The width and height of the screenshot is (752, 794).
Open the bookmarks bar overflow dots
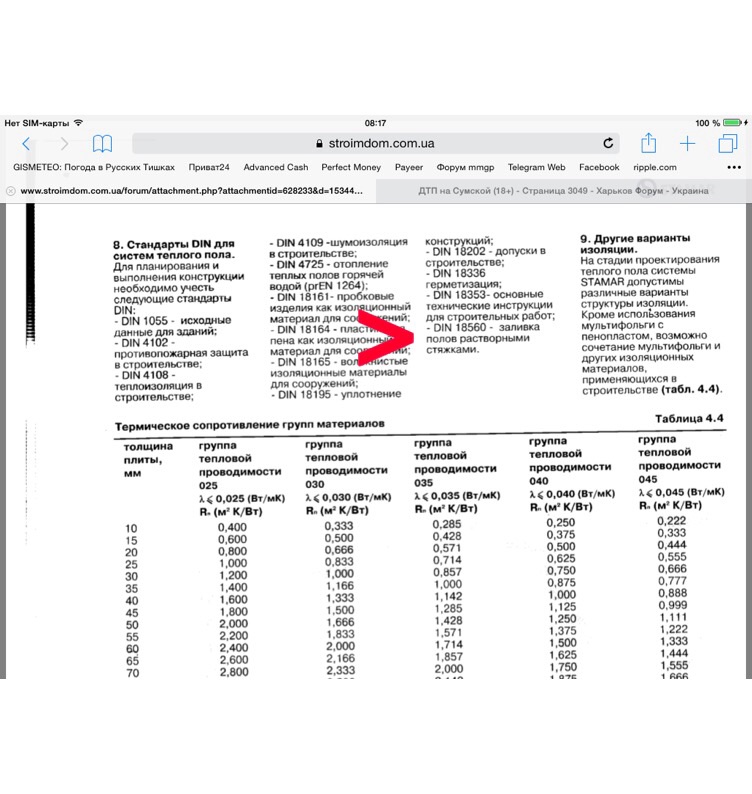(734, 167)
